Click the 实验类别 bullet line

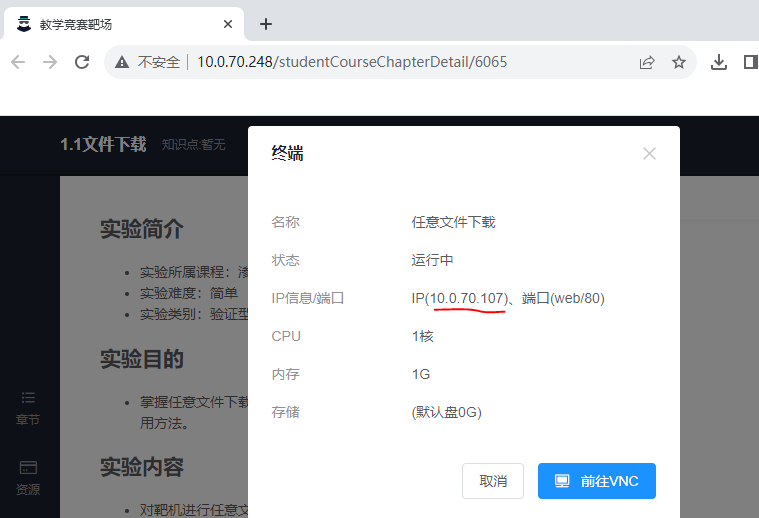194,314
